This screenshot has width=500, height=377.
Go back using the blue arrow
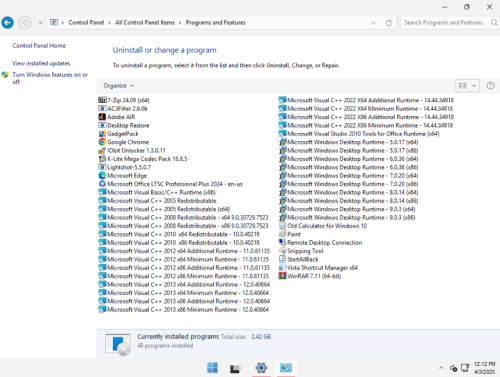point(7,23)
